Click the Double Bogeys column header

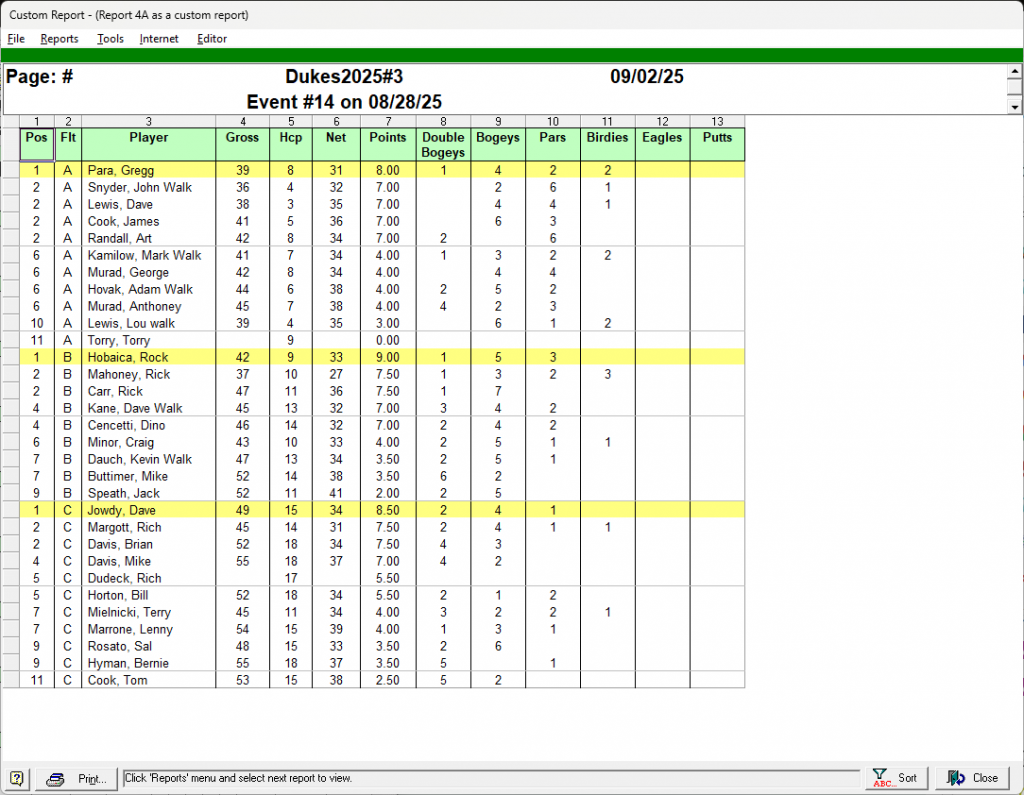[443, 144]
